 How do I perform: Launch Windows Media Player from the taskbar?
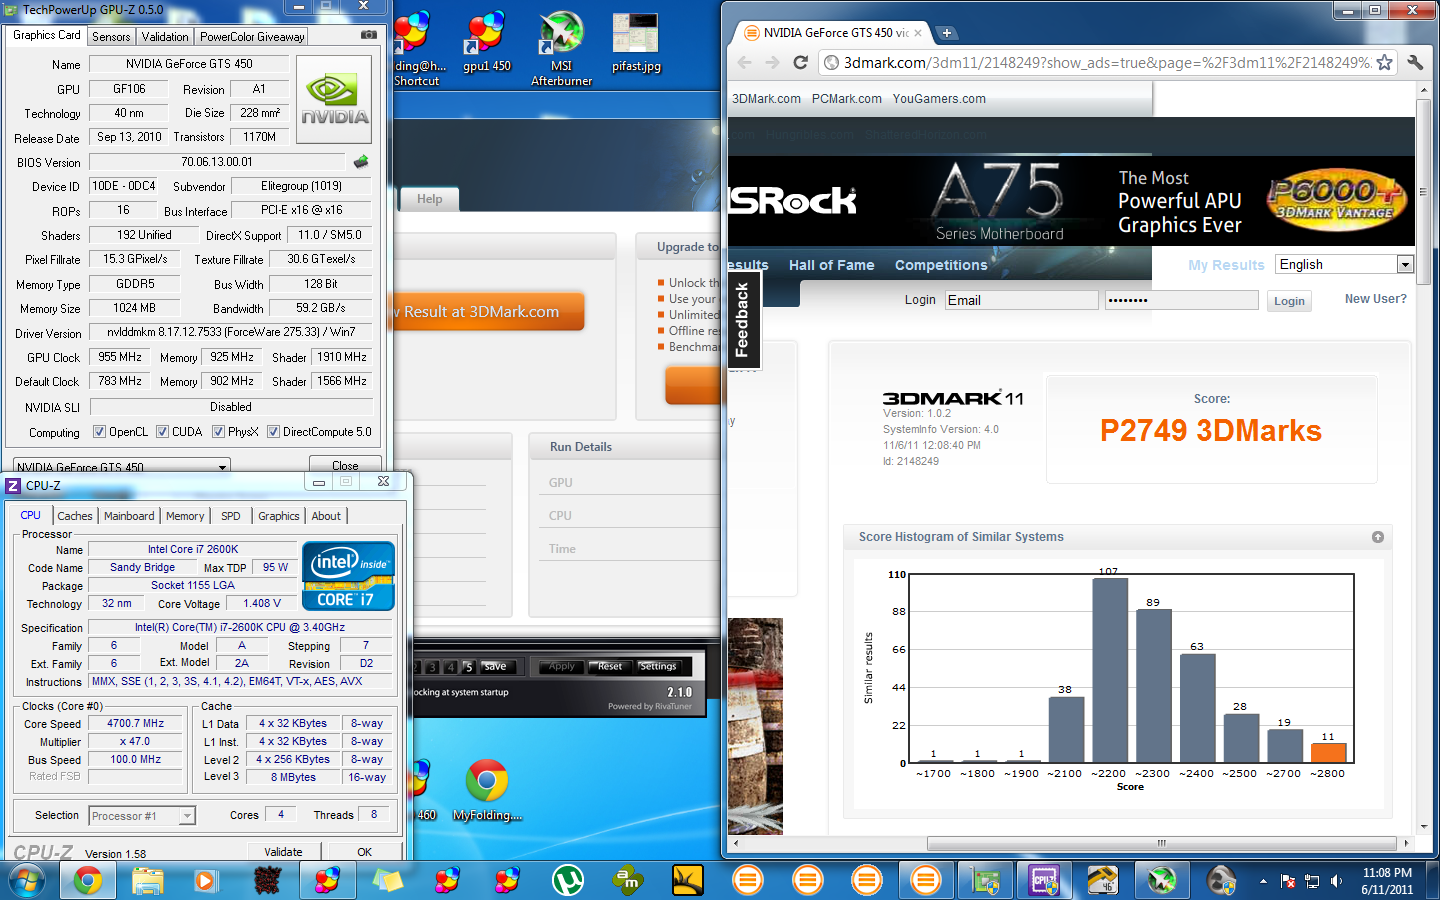206,881
